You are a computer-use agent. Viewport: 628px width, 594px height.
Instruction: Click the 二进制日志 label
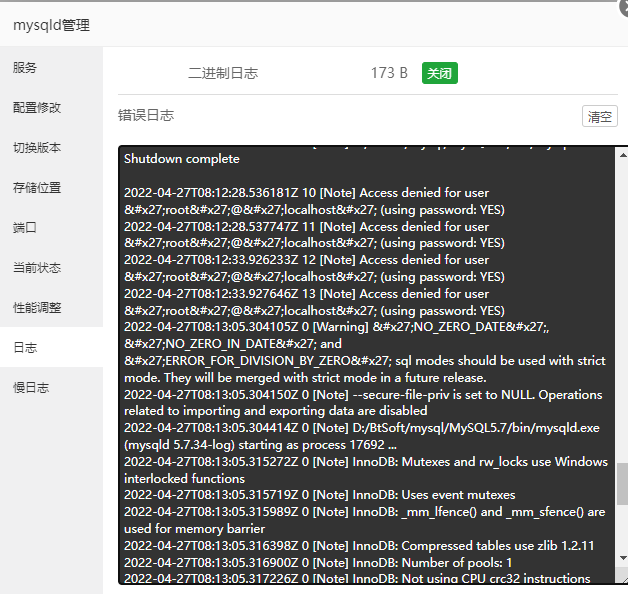point(223,73)
